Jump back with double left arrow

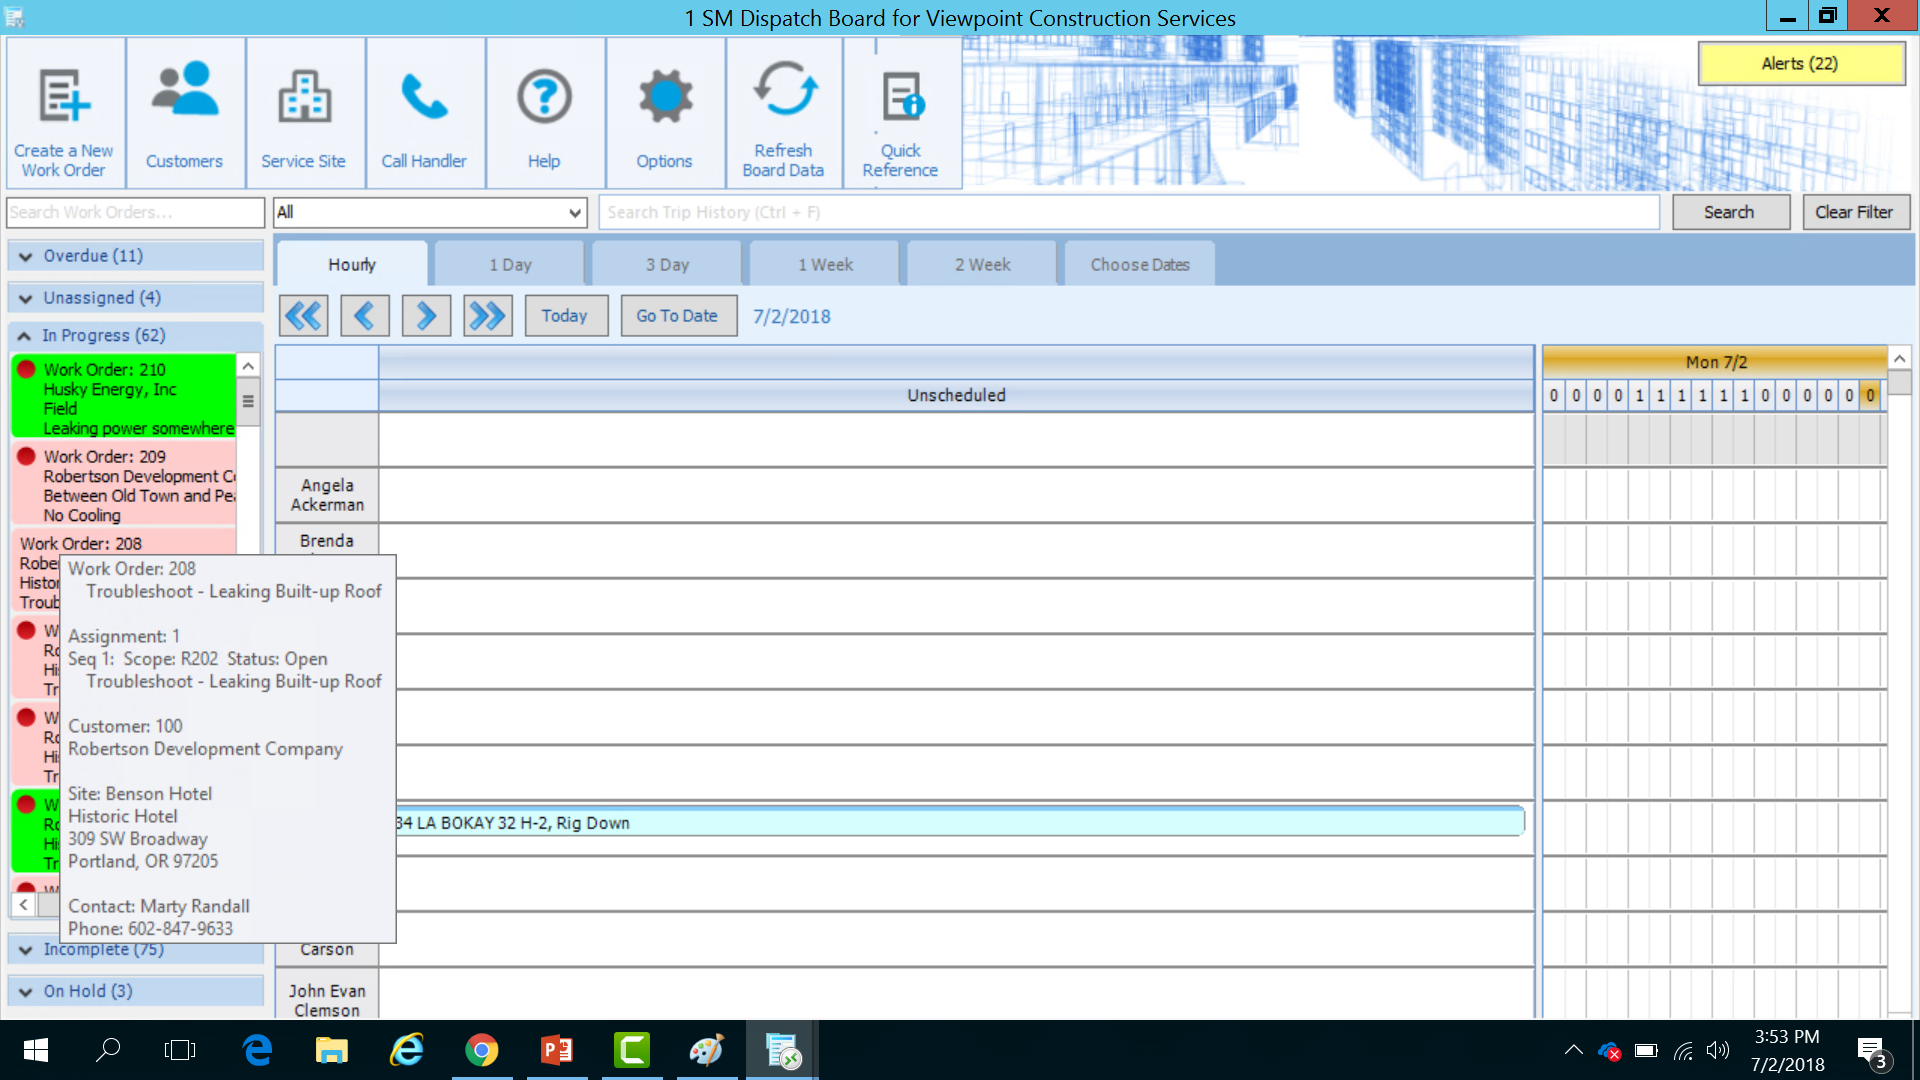point(303,316)
